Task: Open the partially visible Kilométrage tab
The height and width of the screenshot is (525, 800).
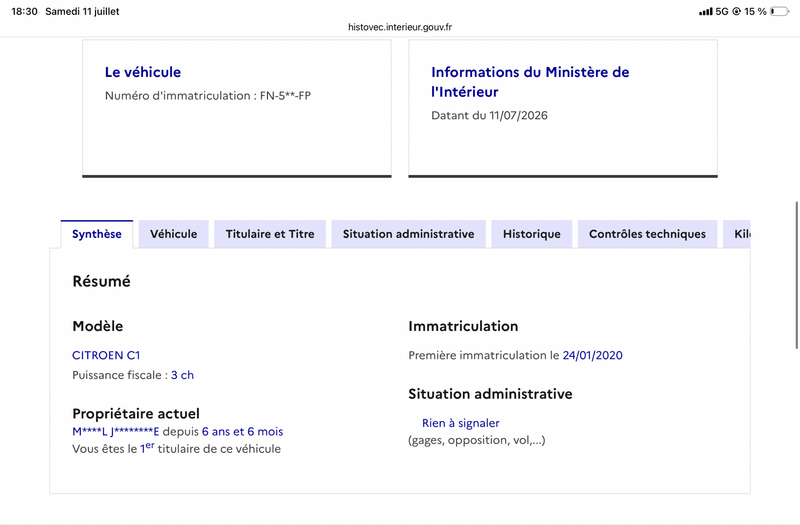Action: click(737, 234)
